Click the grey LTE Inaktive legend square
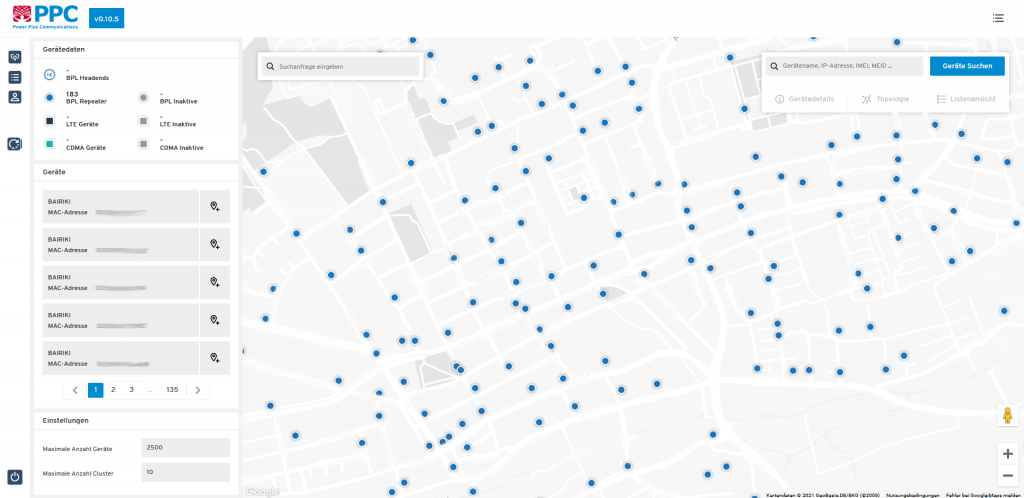The height and width of the screenshot is (498, 1024). point(144,121)
